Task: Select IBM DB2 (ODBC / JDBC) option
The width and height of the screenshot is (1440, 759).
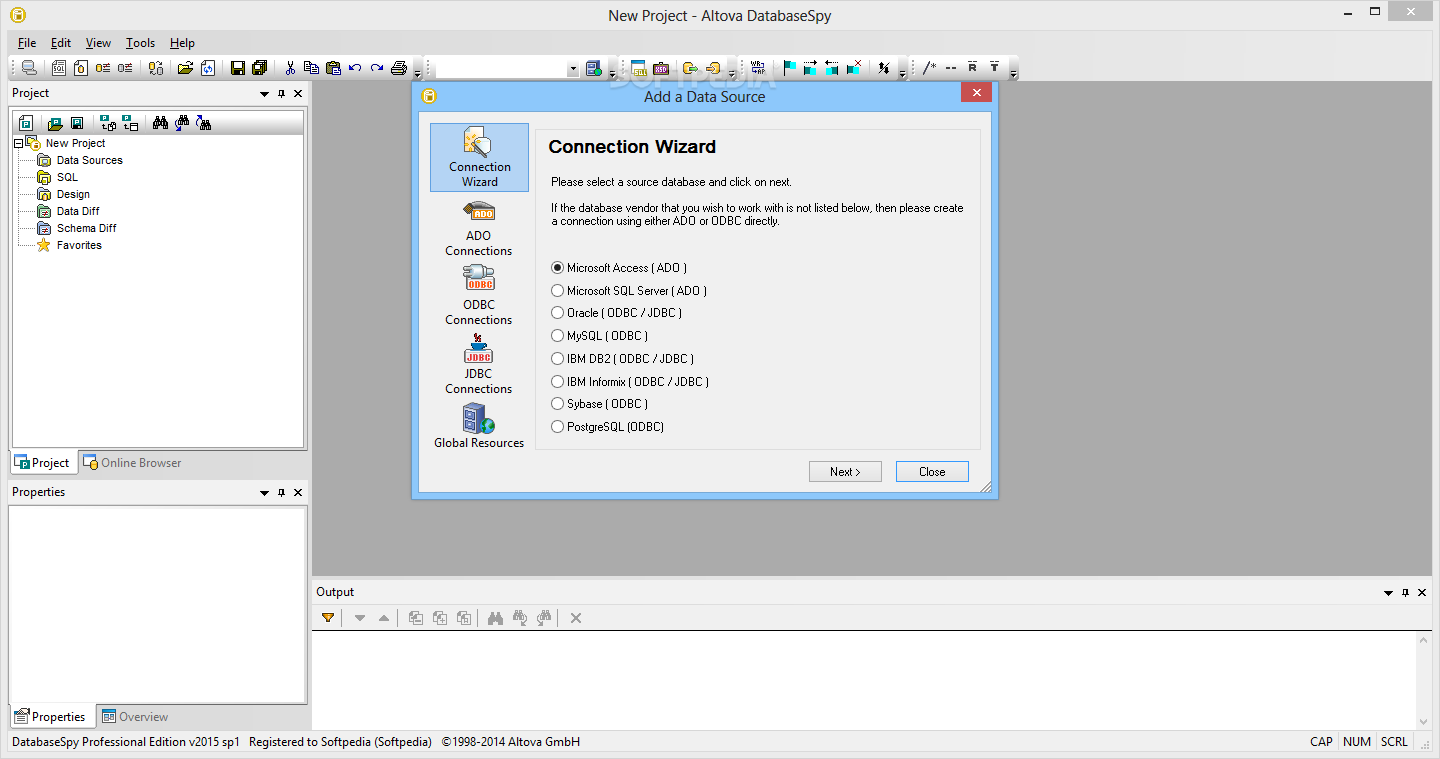Action: click(558, 358)
